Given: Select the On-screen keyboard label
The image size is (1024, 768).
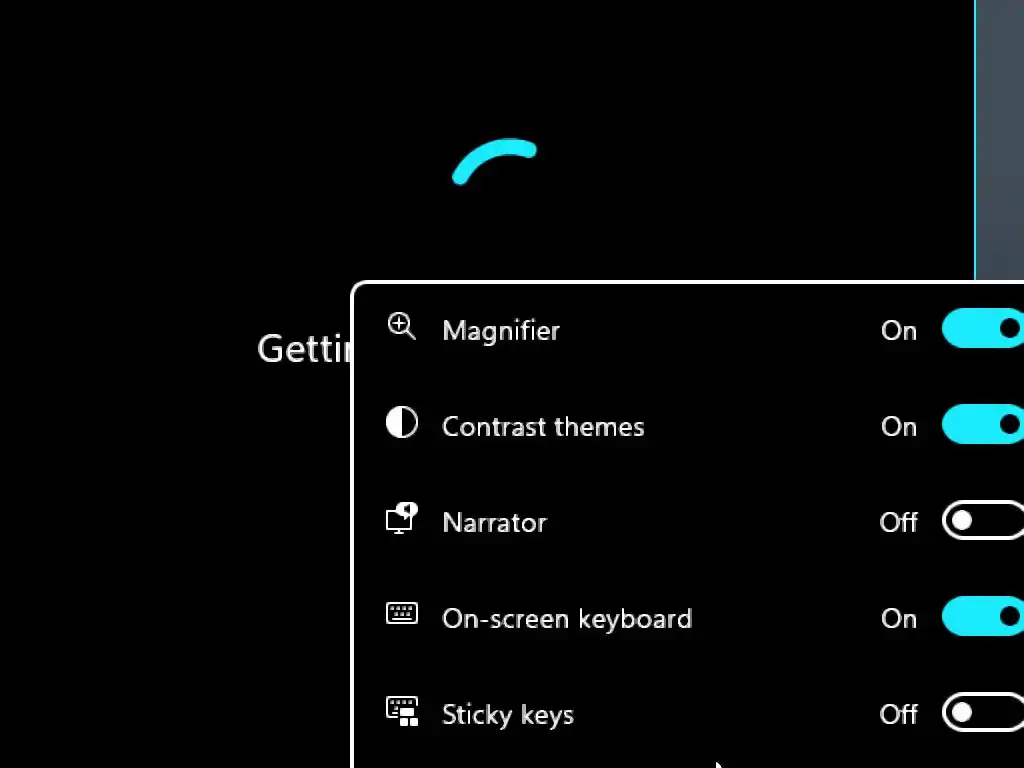Looking at the screenshot, I should click(x=567, y=619).
